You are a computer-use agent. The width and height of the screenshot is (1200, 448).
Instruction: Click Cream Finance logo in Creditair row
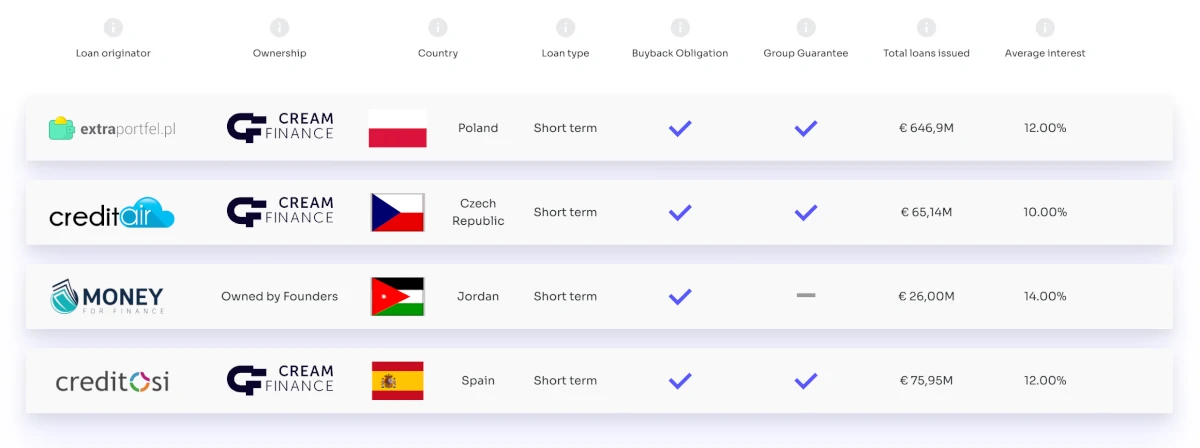click(280, 212)
